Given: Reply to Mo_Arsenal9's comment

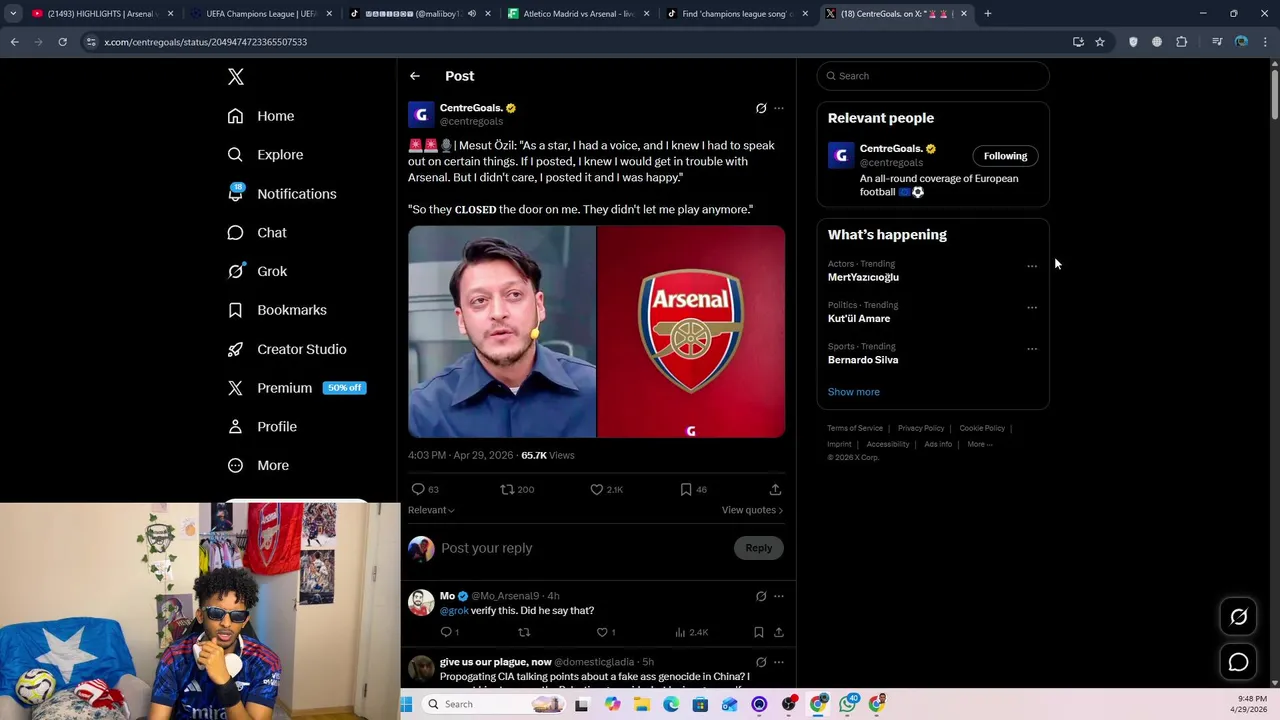Looking at the screenshot, I should coord(449,632).
